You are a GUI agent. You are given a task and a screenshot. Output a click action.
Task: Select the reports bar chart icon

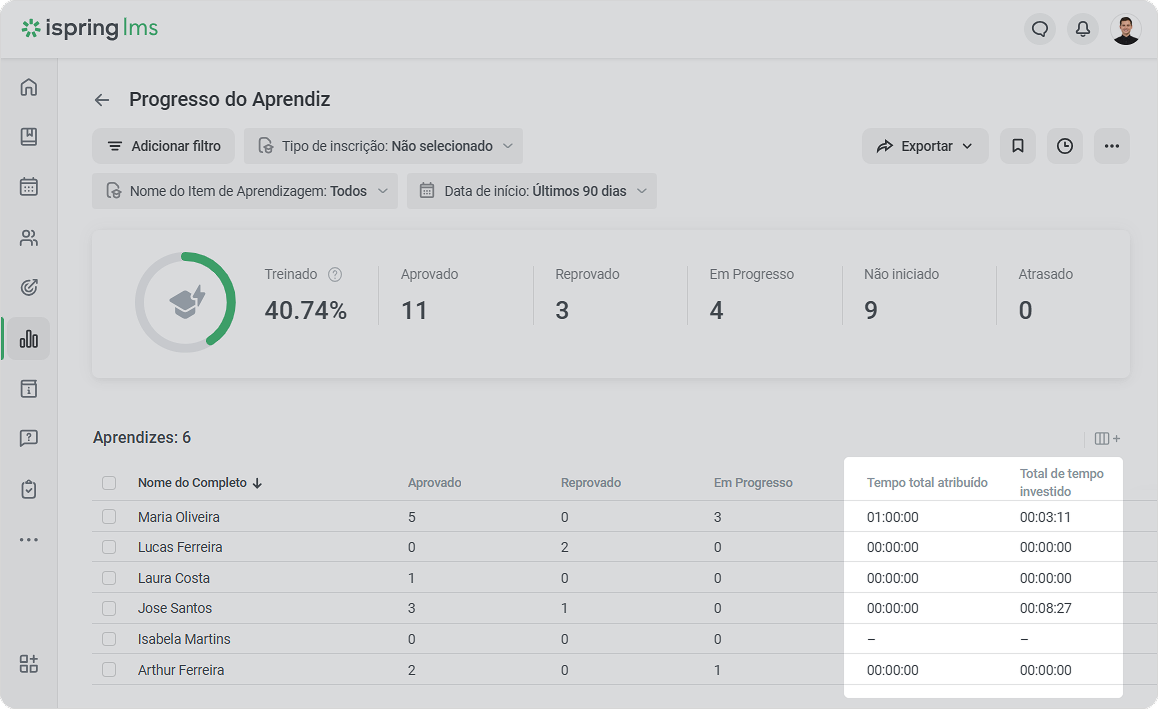coord(29,339)
